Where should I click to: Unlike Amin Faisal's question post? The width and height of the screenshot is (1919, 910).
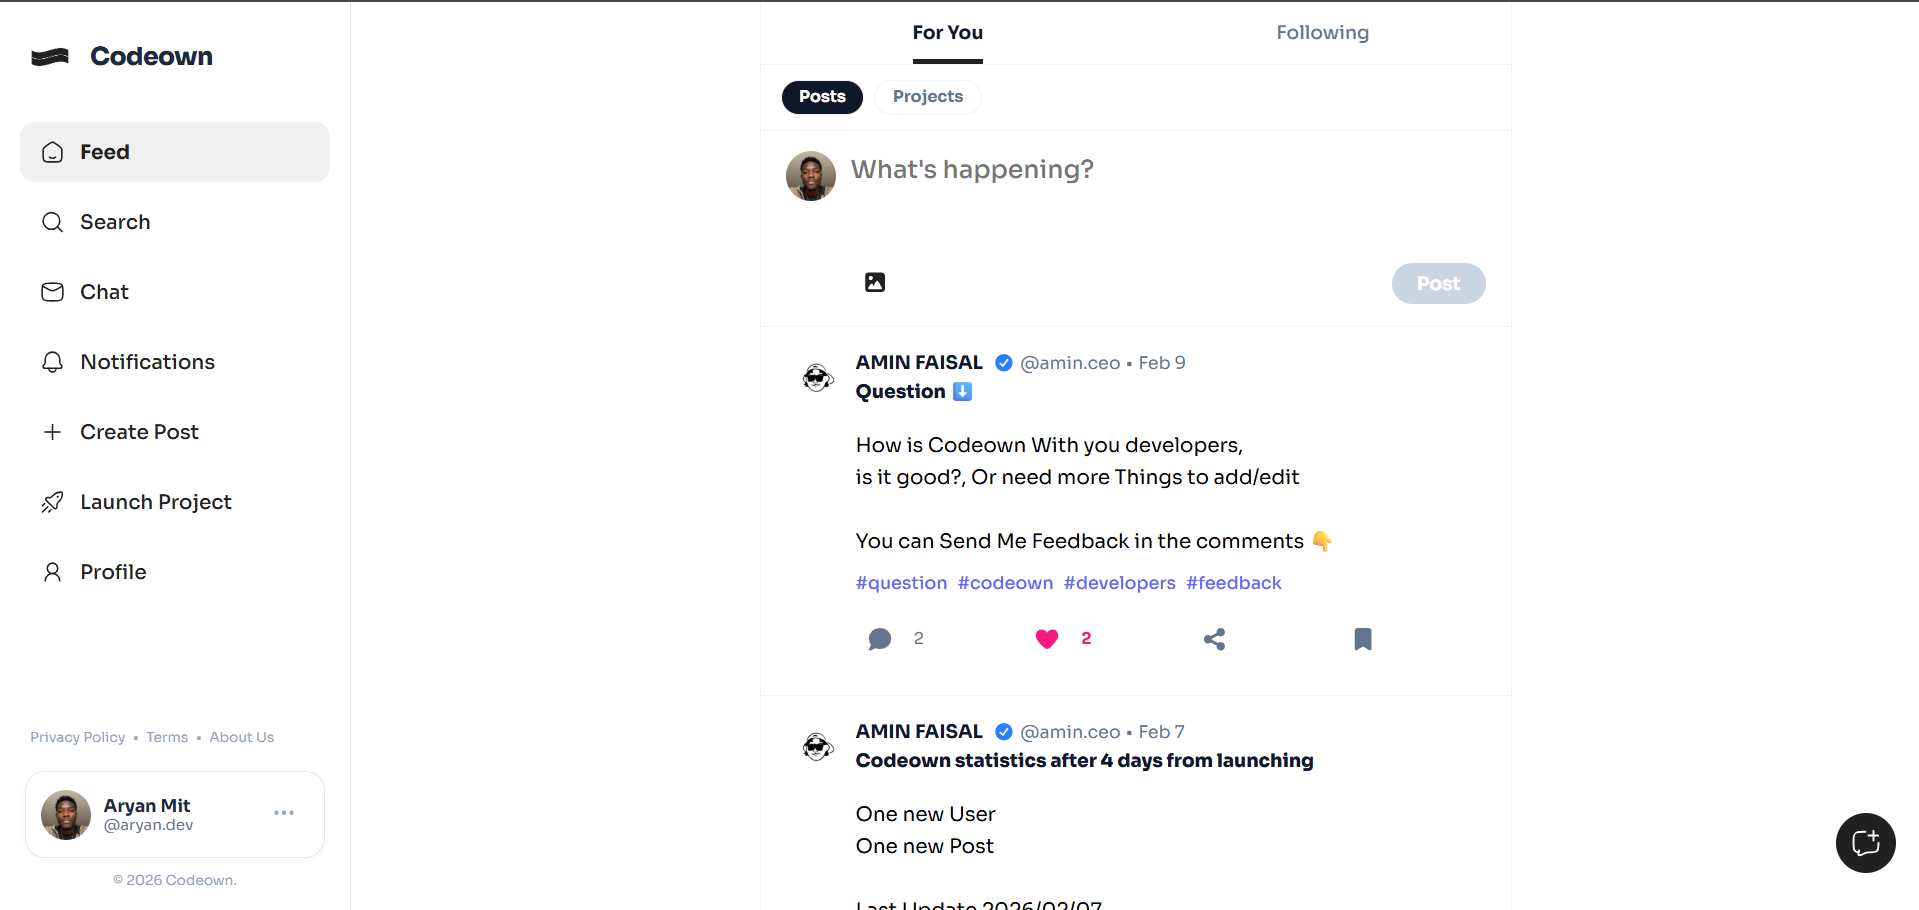[1046, 639]
